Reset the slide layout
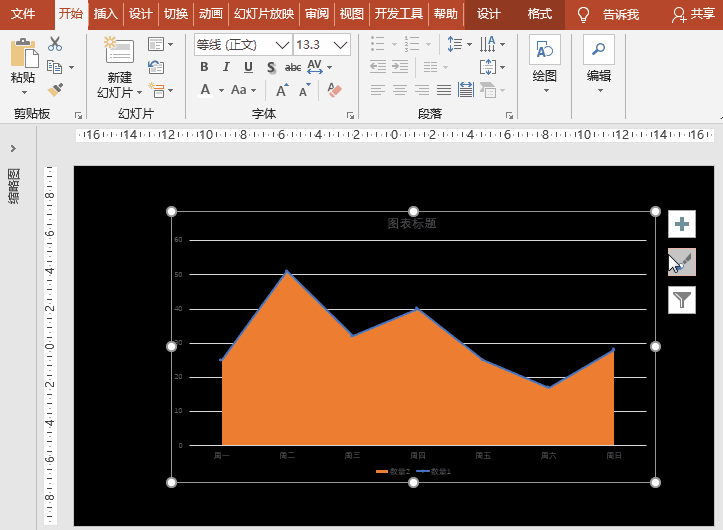The image size is (723, 530). [x=156, y=67]
